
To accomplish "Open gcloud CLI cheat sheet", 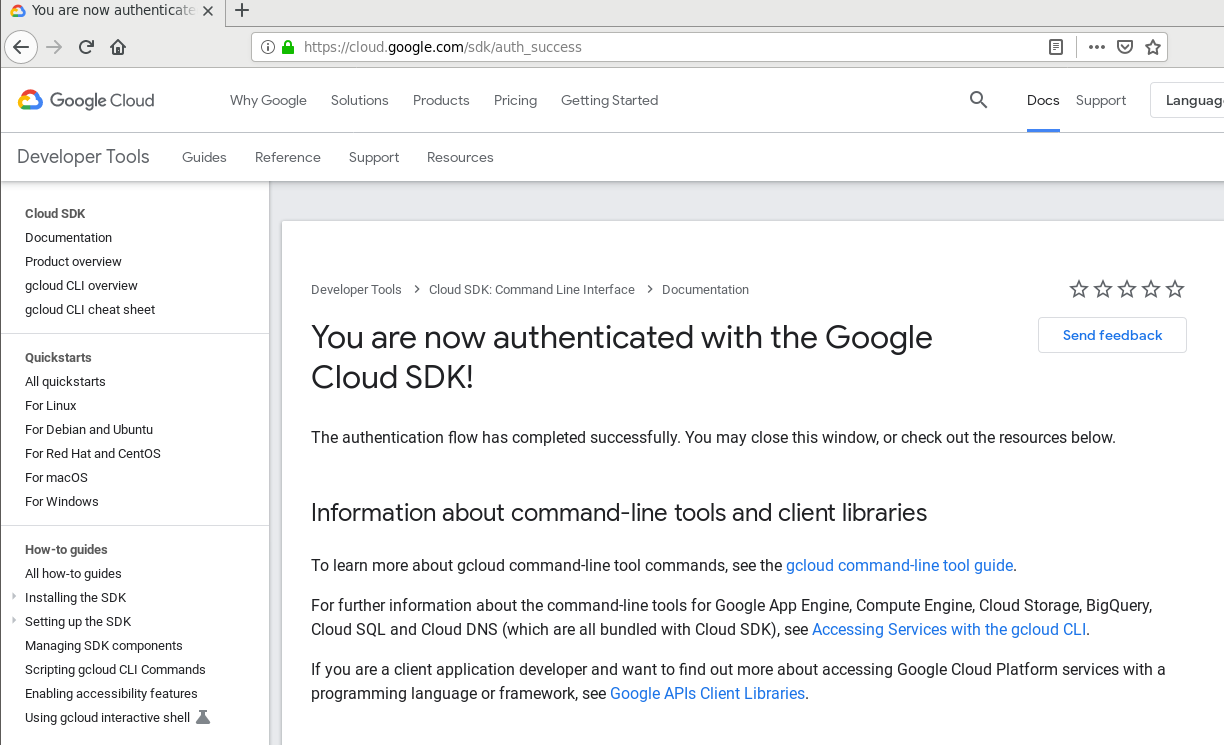I will pos(90,309).
